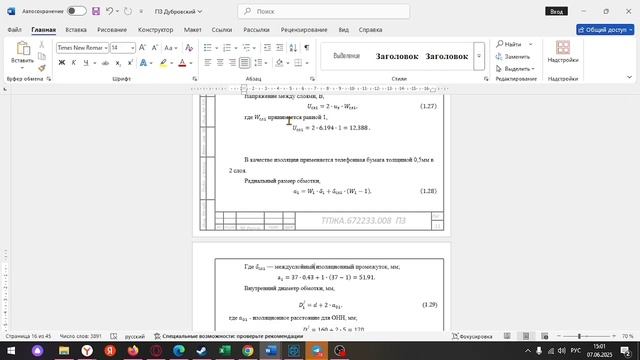Apply the first Заголовок heading style
The height and width of the screenshot is (360, 640).
coord(397,56)
